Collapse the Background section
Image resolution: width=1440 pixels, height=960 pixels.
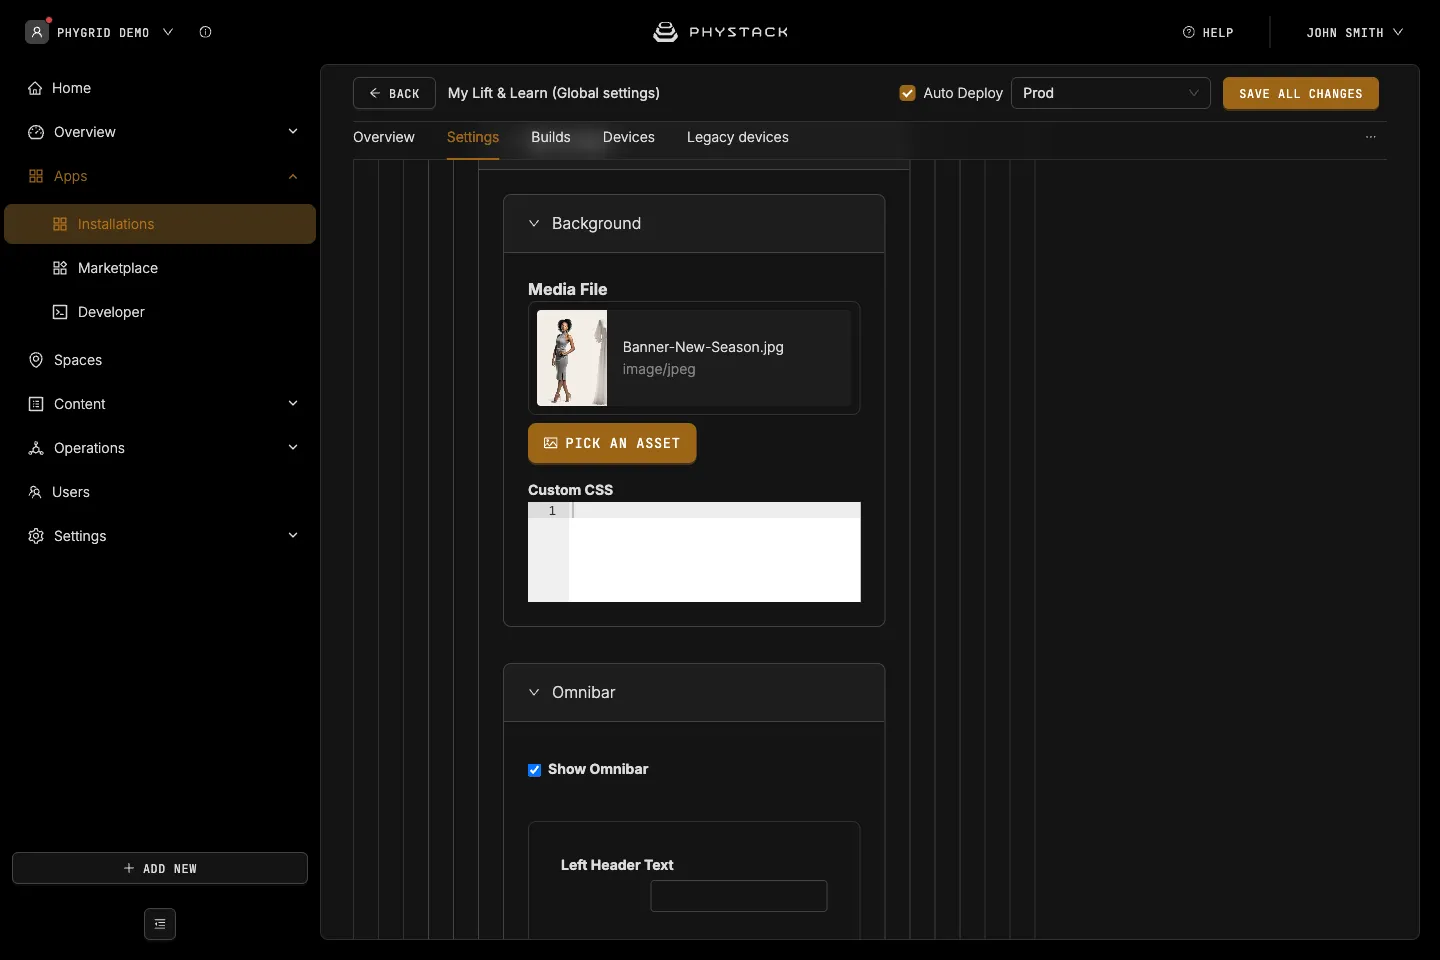pyautogui.click(x=534, y=223)
